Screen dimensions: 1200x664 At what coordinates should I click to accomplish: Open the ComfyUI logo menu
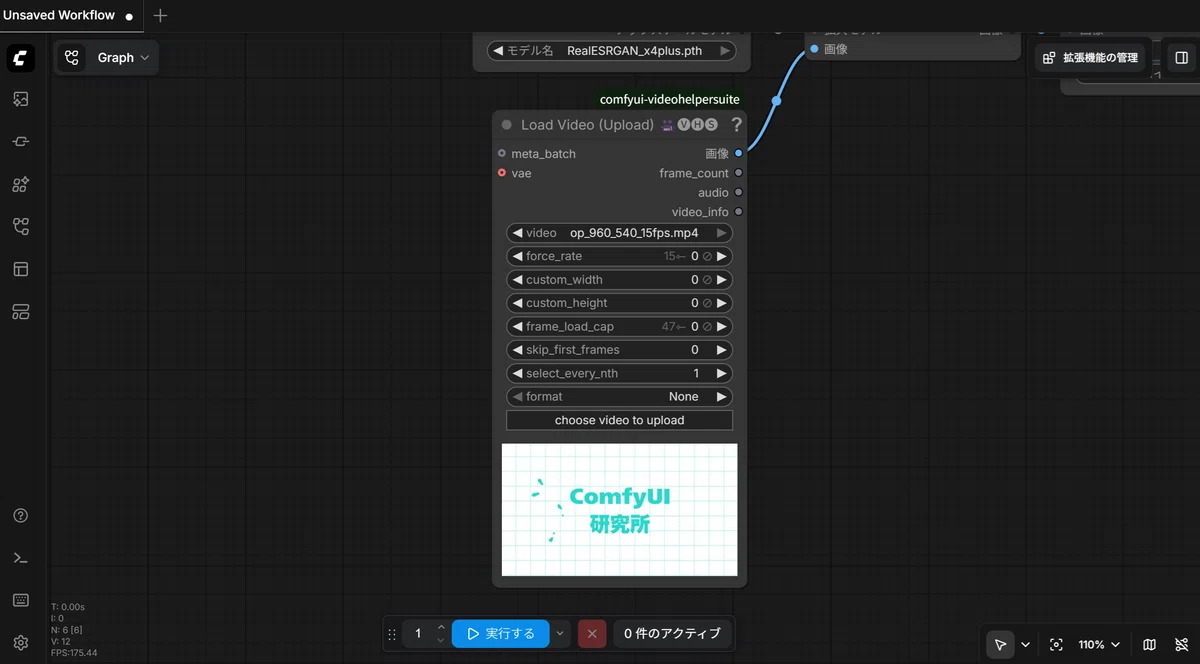coord(20,58)
